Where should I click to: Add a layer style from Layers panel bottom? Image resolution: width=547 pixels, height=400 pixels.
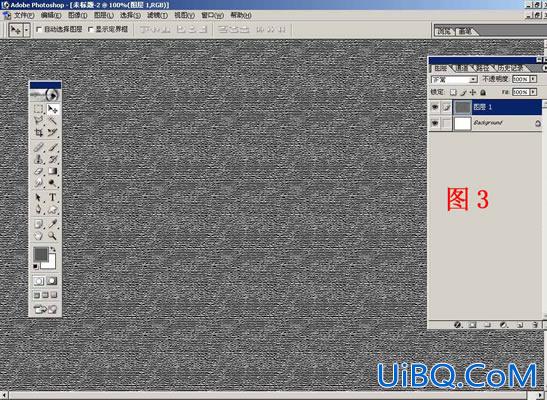[x=458, y=325]
